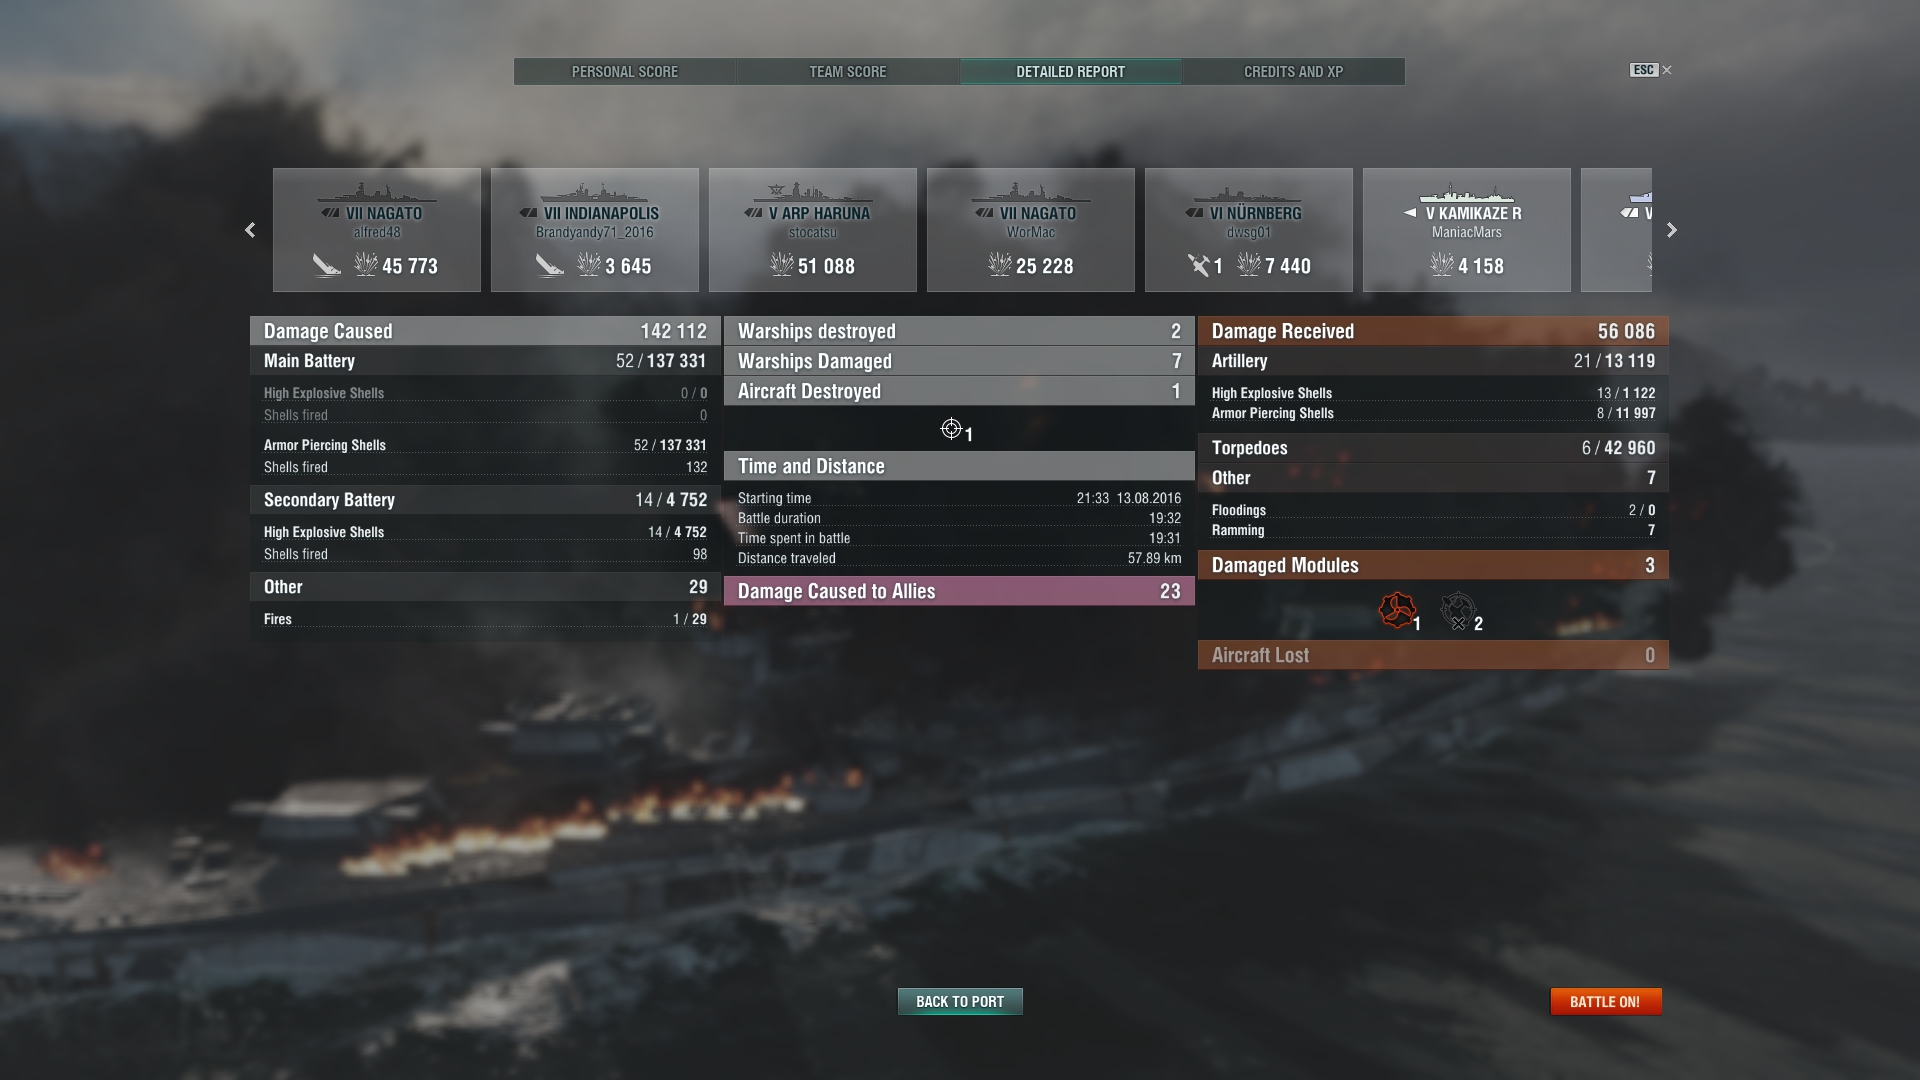Start a new match with Battle On!
Screen dimensions: 1920x1080
point(1605,1001)
